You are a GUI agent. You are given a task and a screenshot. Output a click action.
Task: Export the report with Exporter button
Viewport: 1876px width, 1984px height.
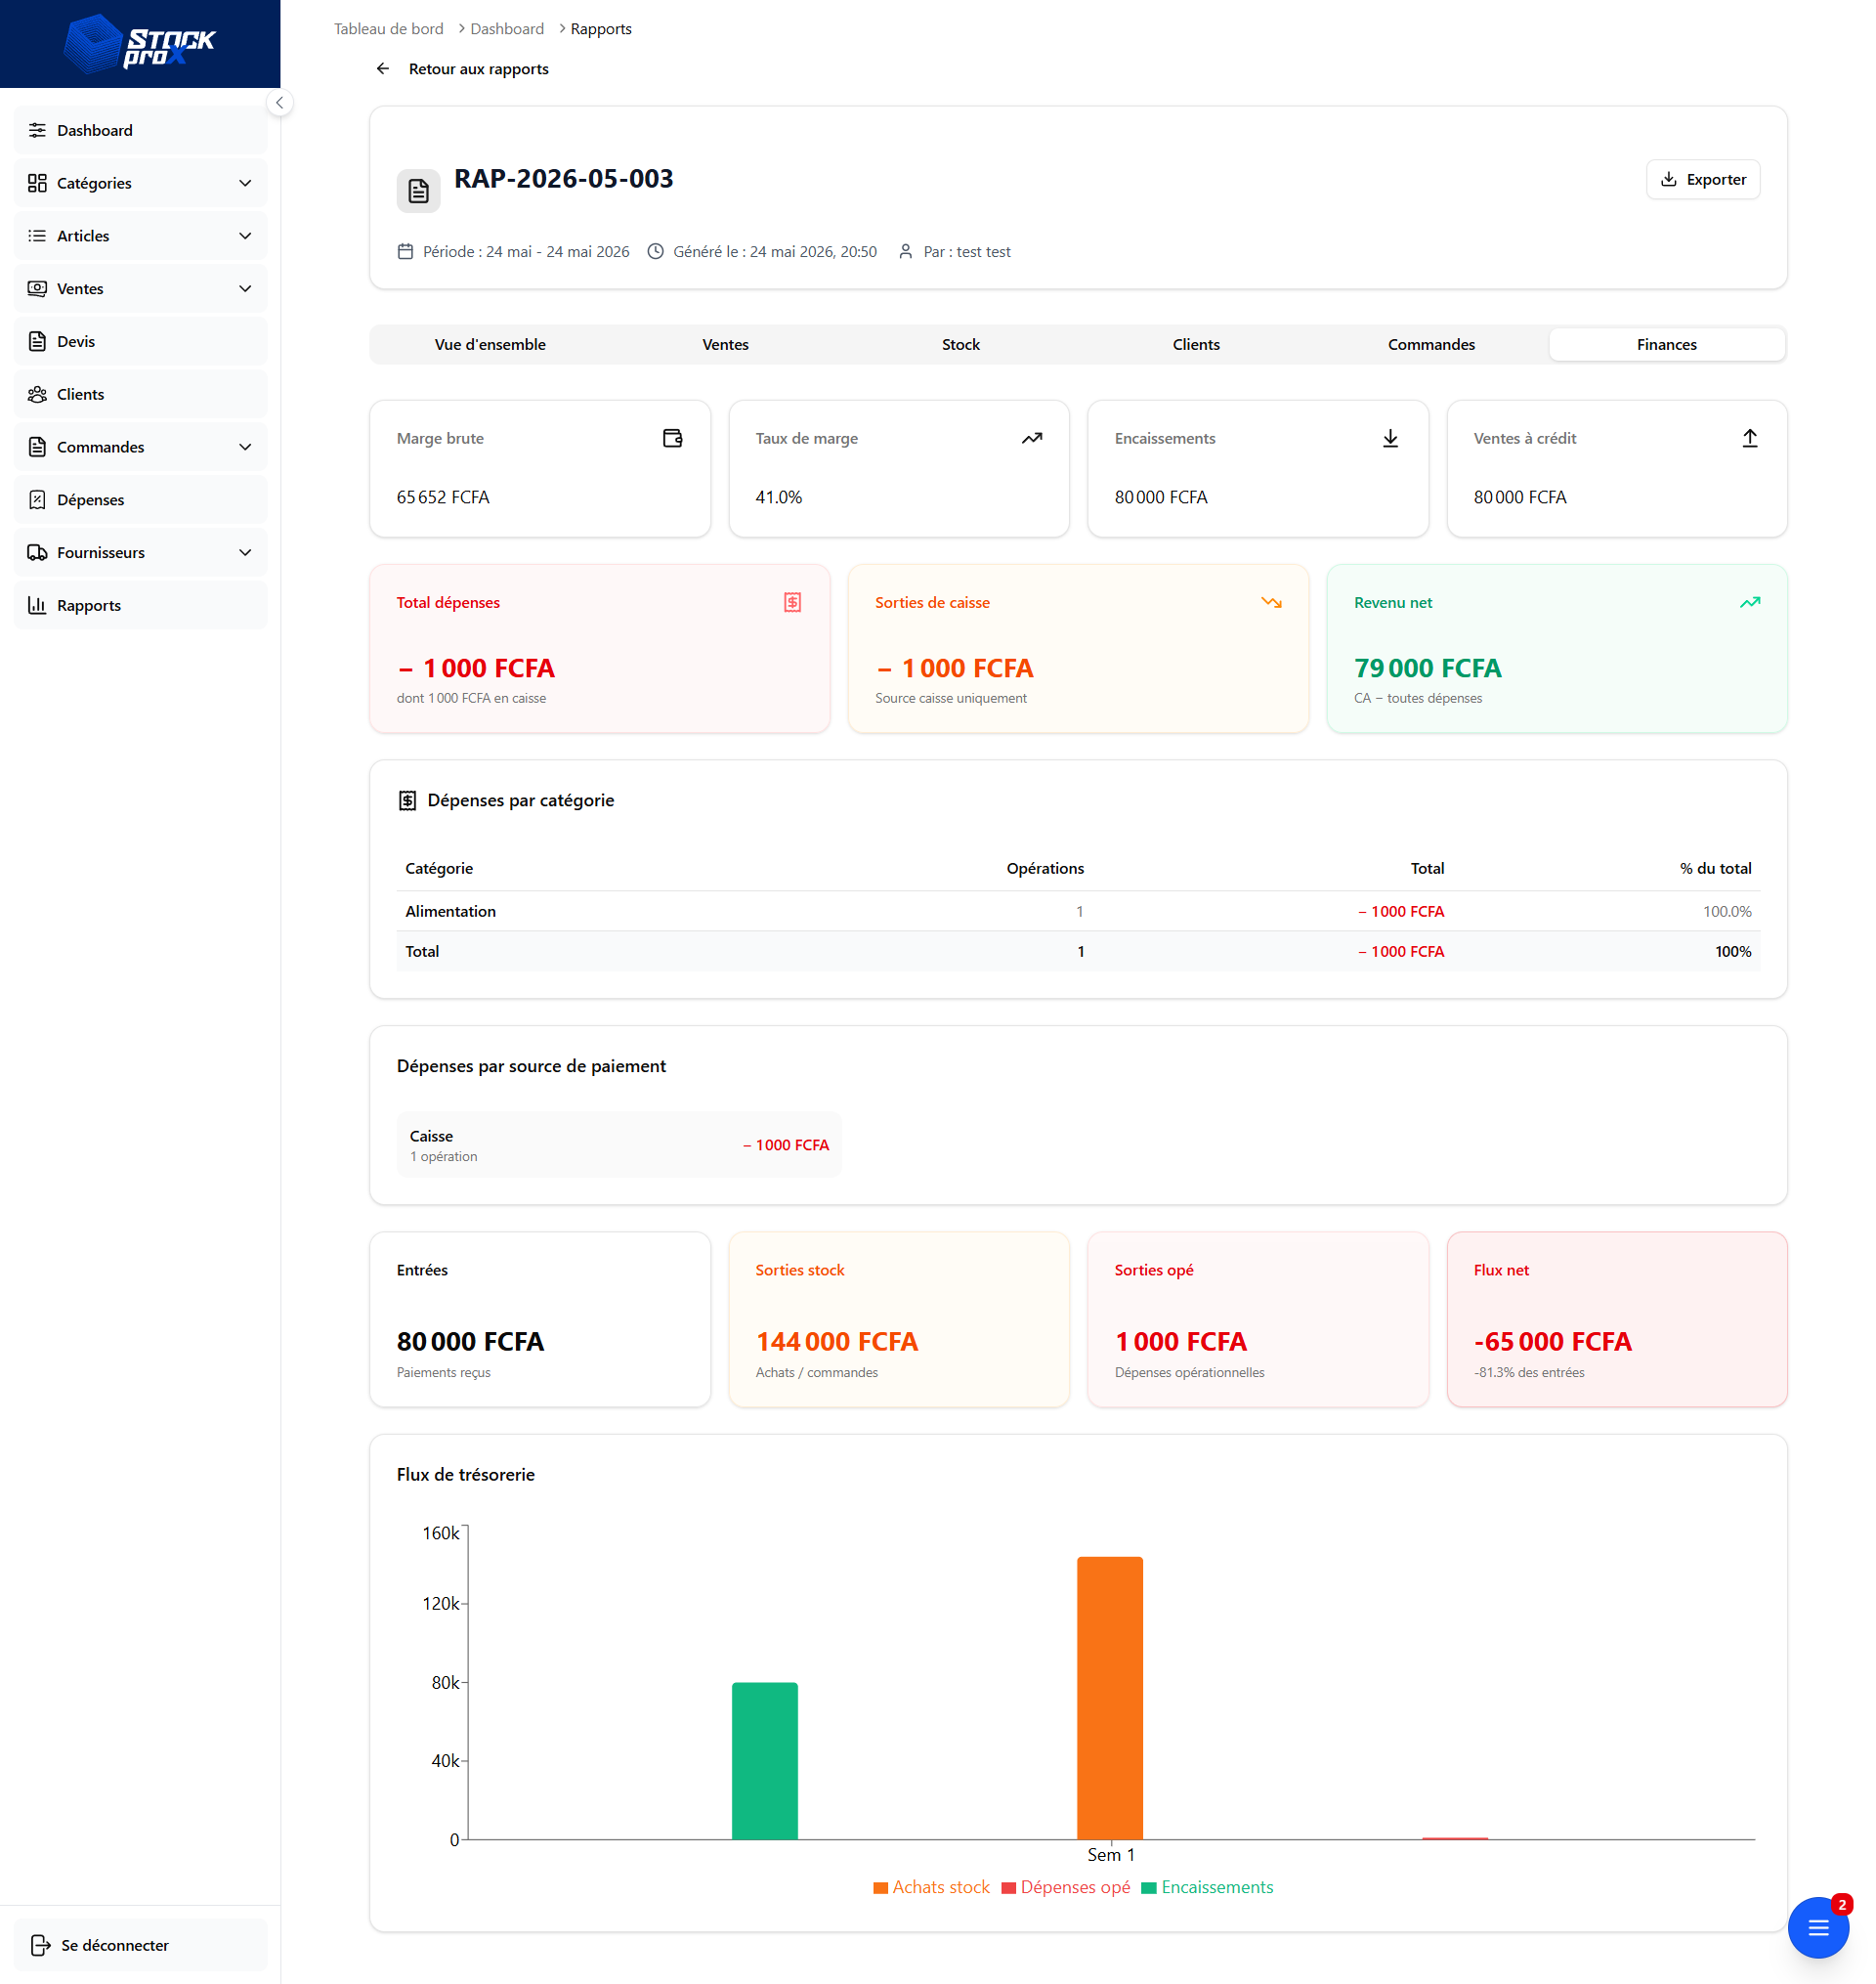click(x=1703, y=180)
